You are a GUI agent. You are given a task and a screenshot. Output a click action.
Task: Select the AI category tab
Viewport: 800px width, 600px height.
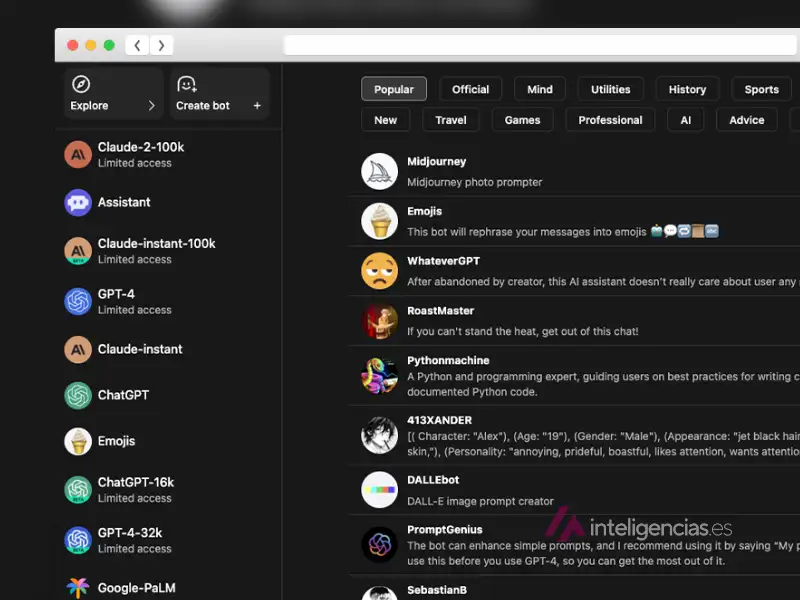[x=686, y=120]
